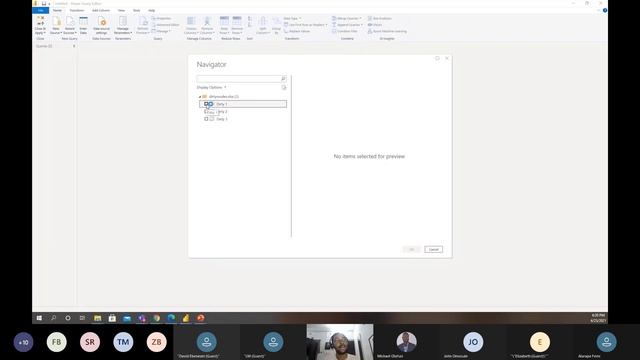Click the Manage Parameters icon
The height and width of the screenshot is (360, 640).
pyautogui.click(x=123, y=21)
